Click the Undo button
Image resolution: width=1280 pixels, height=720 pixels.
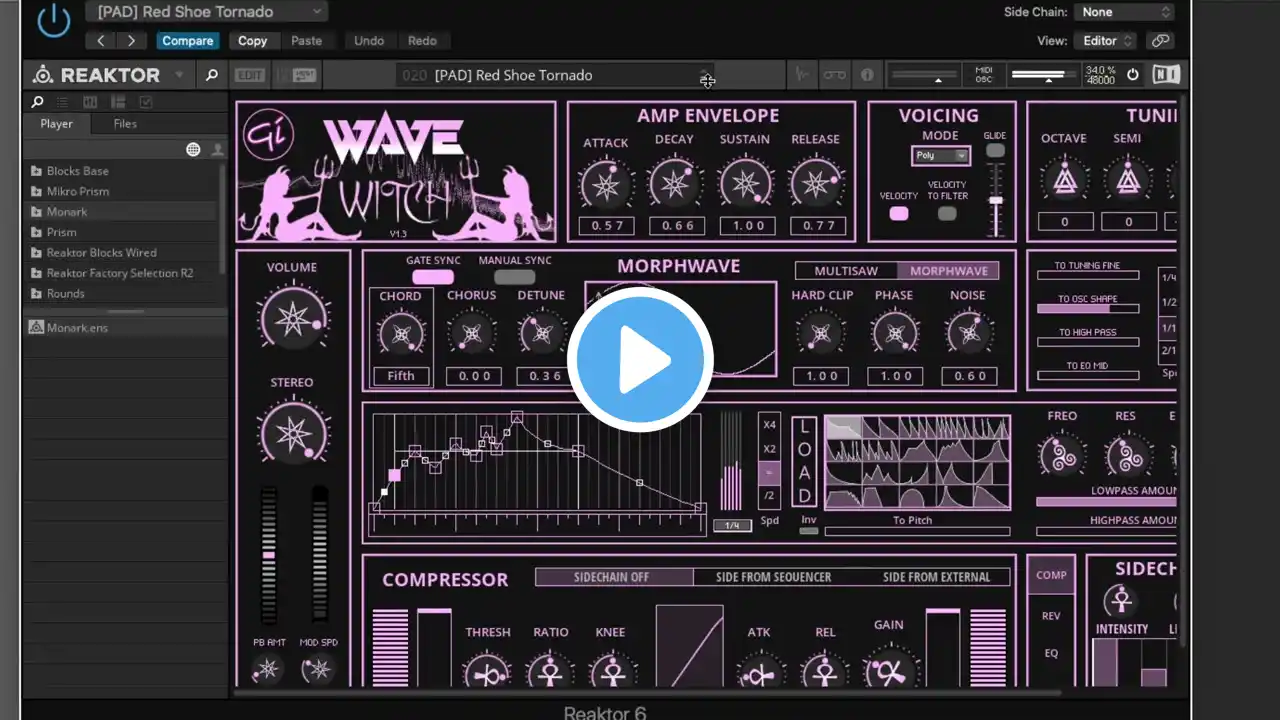(x=369, y=41)
